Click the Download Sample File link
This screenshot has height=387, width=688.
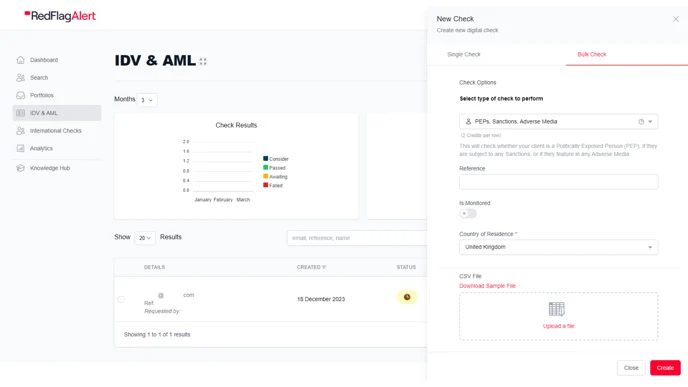[x=487, y=286]
